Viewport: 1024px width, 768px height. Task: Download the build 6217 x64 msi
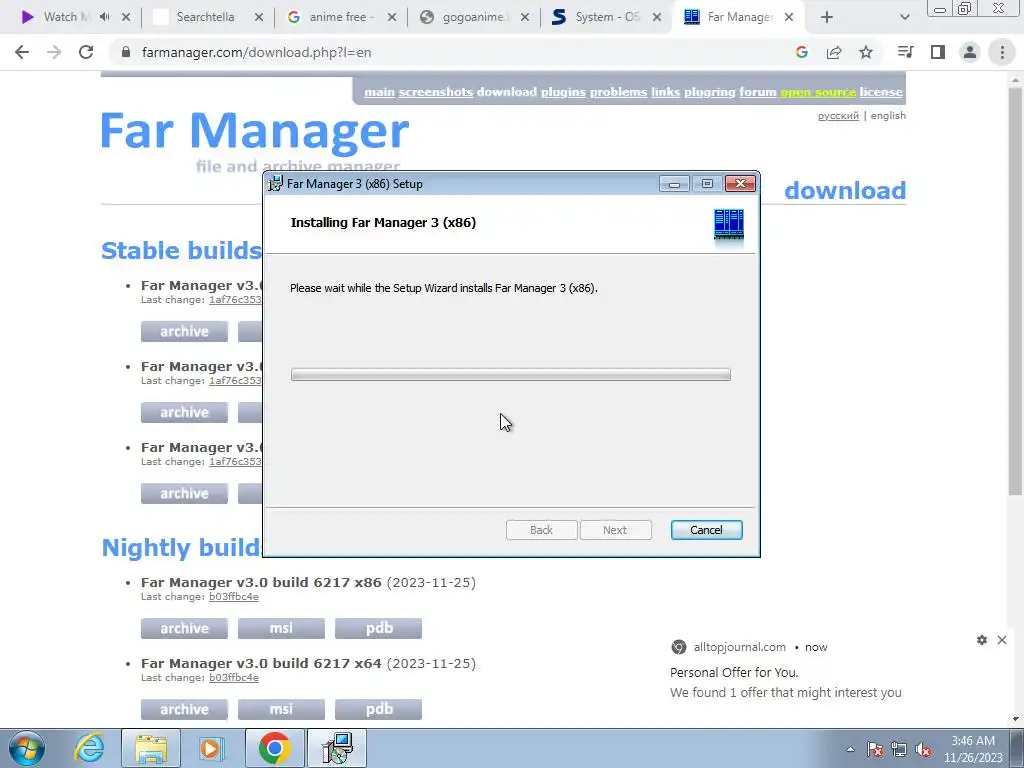click(281, 709)
